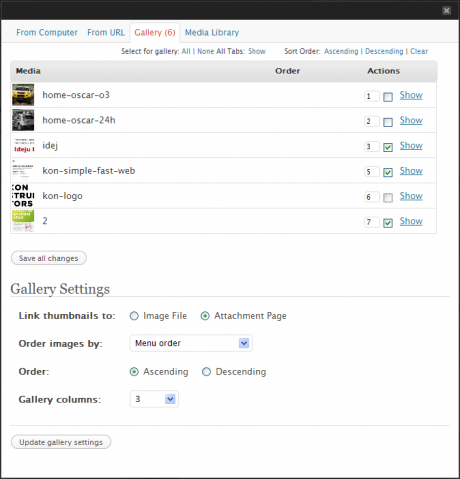Click the kon-simple-fast-web thumbnail
The image size is (460, 479).
tap(23, 170)
